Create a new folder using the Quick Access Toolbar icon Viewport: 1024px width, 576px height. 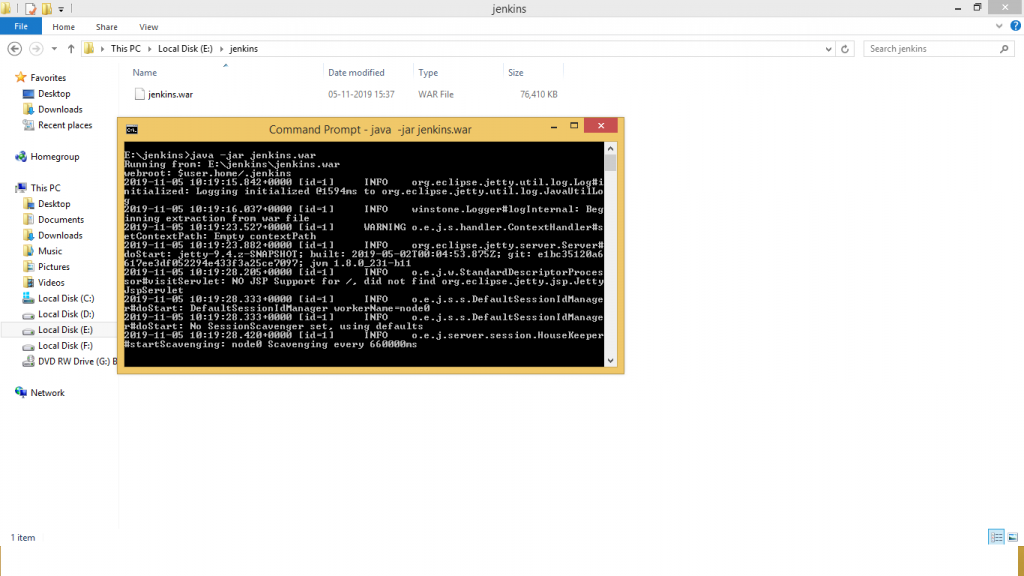click(46, 8)
